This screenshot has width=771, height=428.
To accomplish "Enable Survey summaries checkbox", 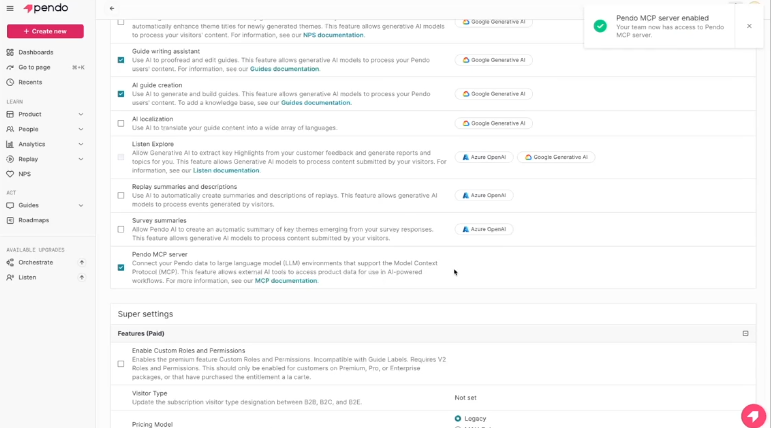I will point(121,229).
